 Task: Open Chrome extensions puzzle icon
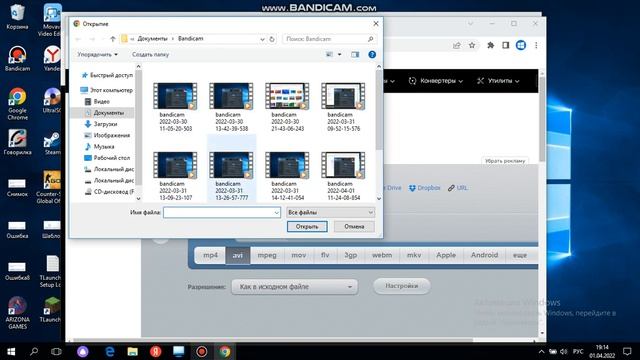(491, 45)
